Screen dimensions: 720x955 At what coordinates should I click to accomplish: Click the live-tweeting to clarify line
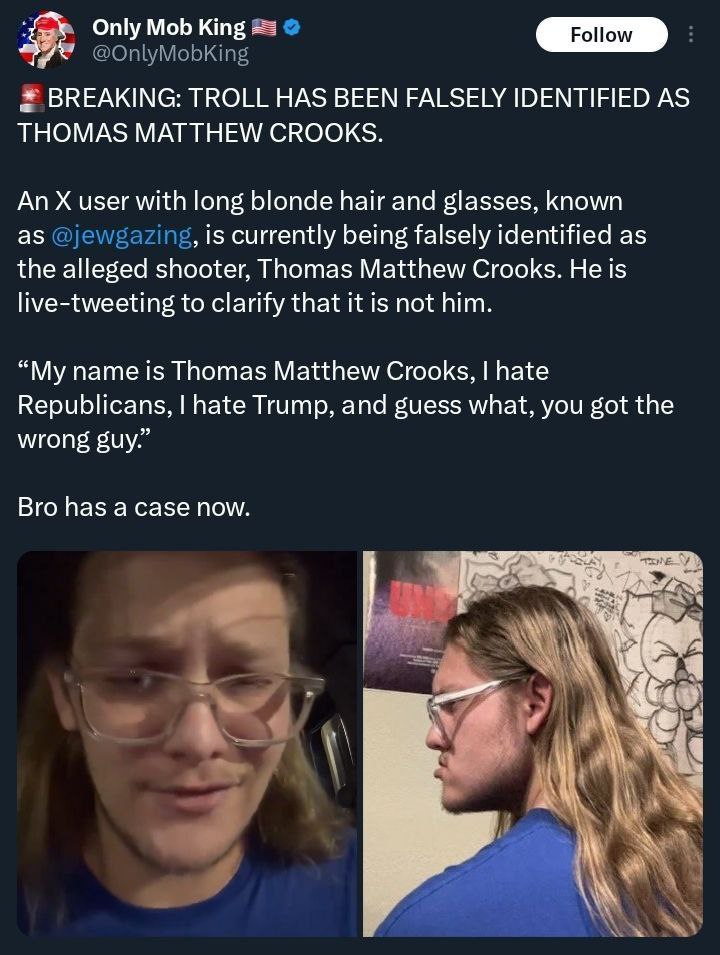pyautogui.click(x=255, y=303)
